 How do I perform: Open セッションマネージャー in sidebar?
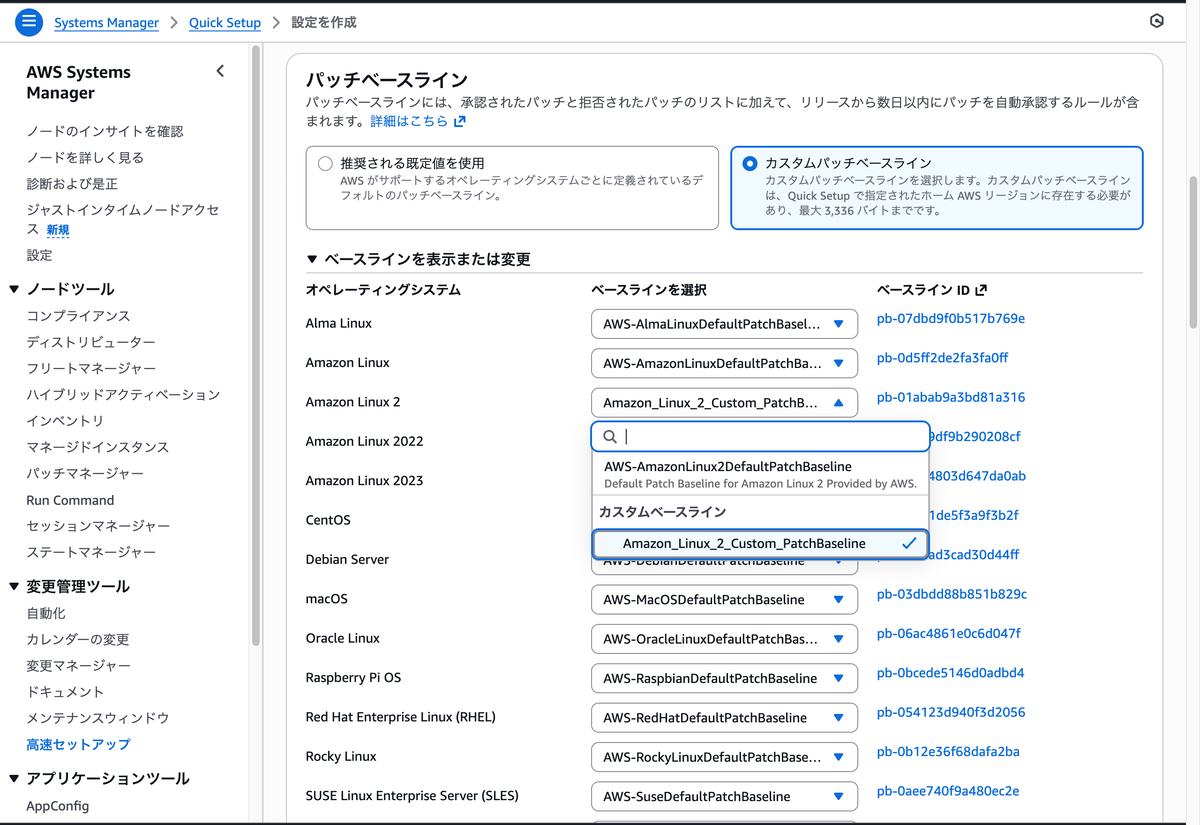pos(98,526)
